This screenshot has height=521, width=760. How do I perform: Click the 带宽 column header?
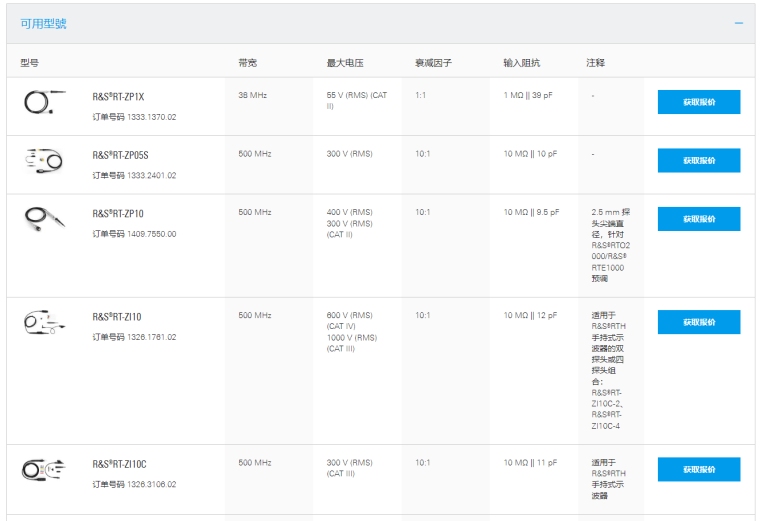click(x=248, y=63)
